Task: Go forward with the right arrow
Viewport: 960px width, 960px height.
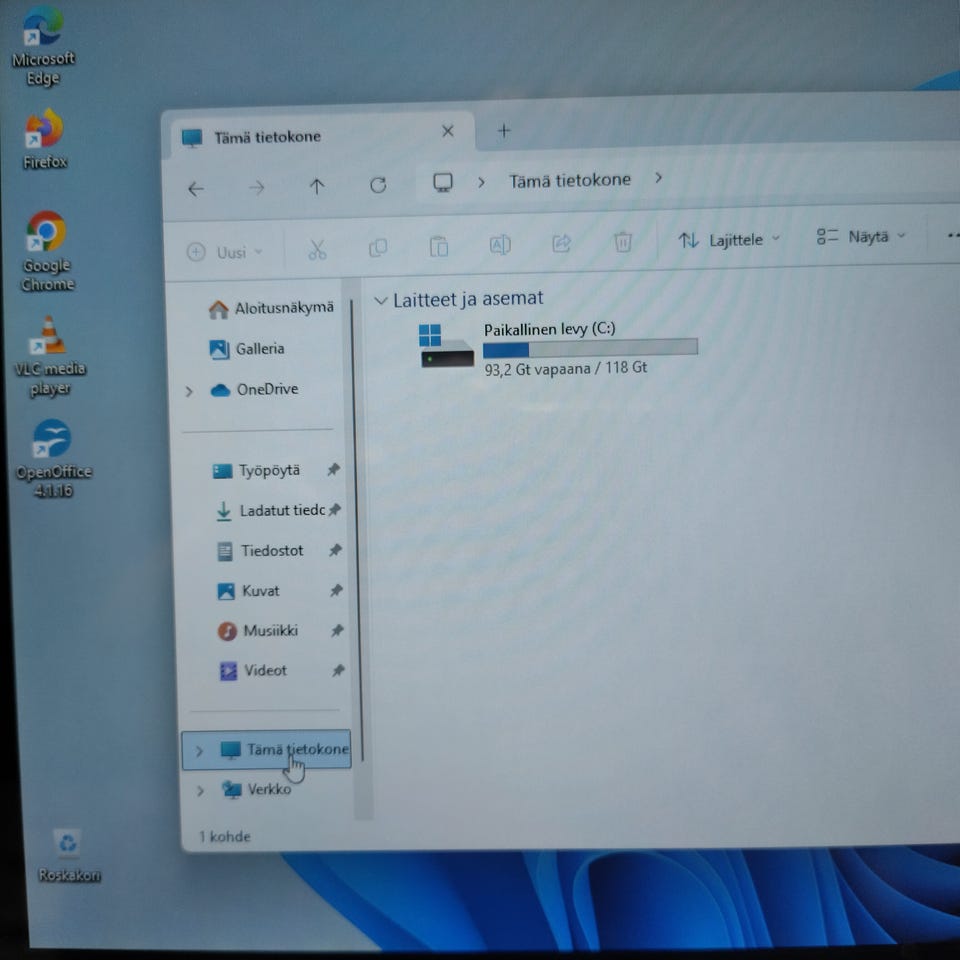Action: click(257, 187)
